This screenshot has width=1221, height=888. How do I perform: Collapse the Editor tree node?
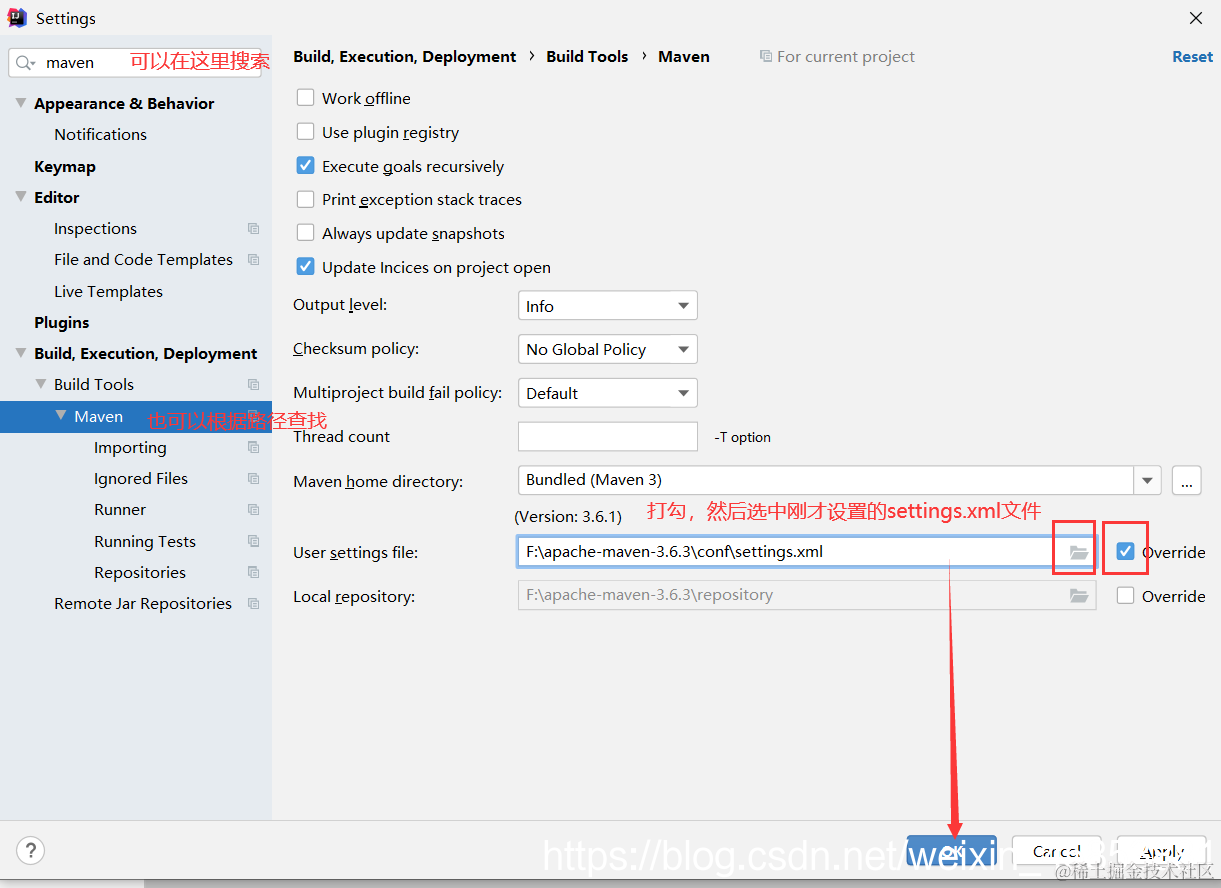tap(21, 197)
